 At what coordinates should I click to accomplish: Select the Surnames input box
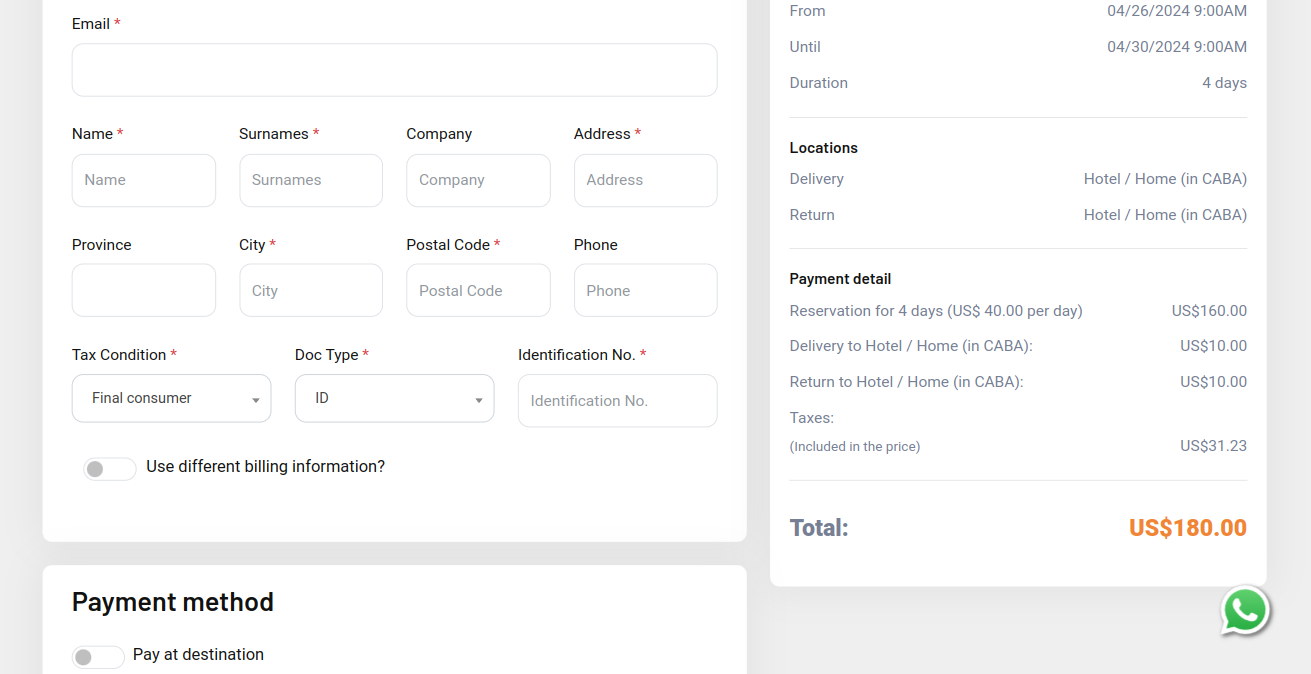pos(311,180)
